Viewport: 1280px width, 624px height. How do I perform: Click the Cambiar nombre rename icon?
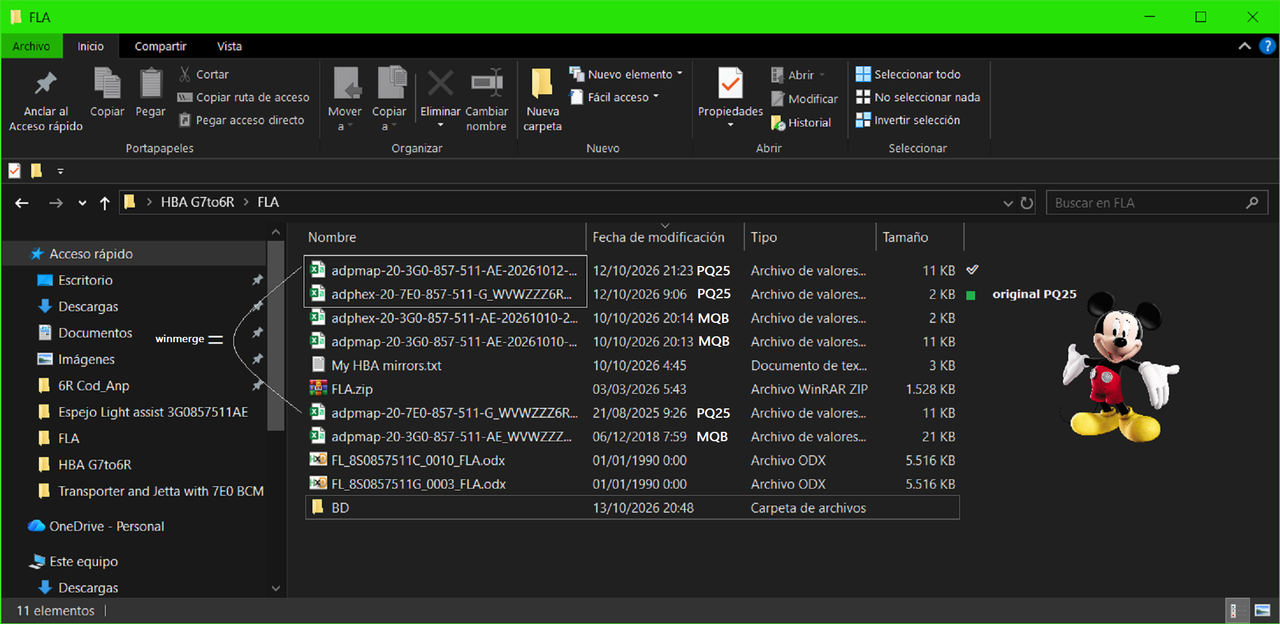click(x=486, y=84)
